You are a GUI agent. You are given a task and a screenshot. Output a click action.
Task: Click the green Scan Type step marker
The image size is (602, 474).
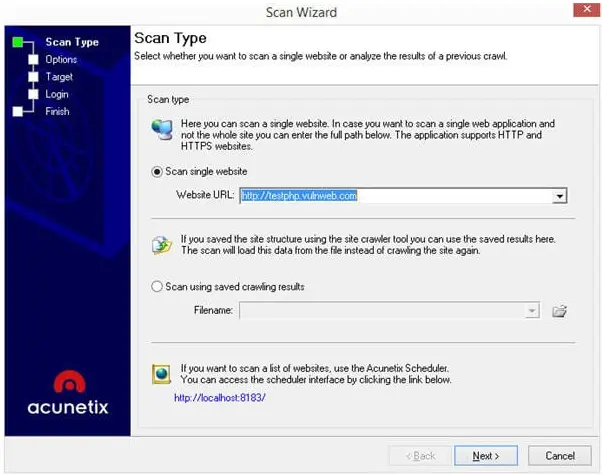pyautogui.click(x=17, y=42)
